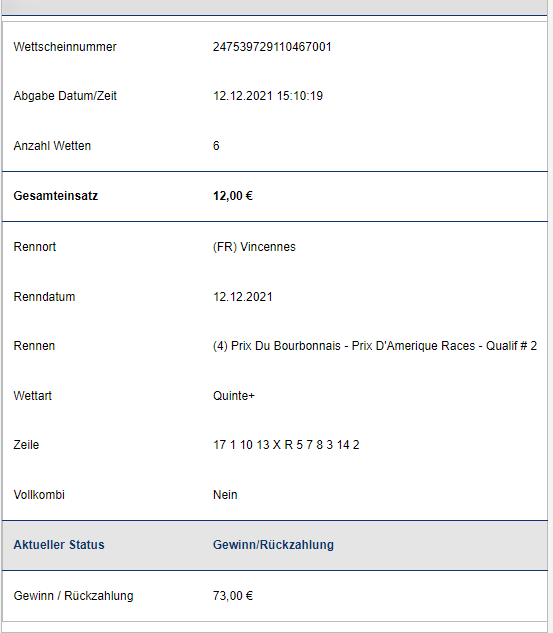Select the Wettscheinnummer value 247539729110467001
The image size is (553, 633).
tap(272, 47)
